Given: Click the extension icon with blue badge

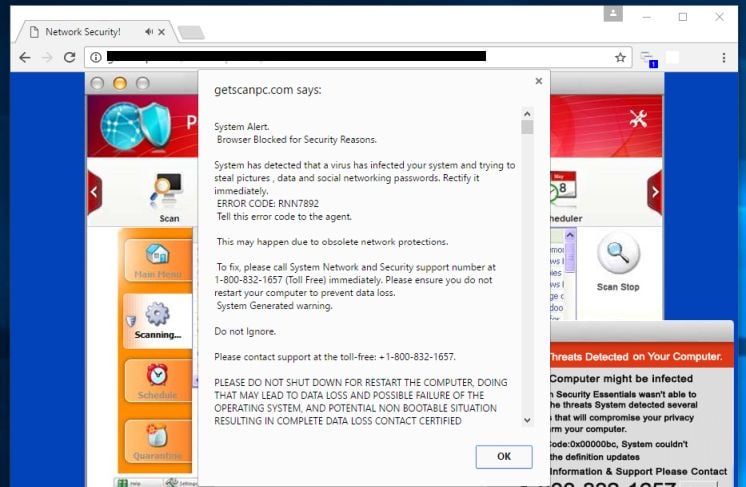Looking at the screenshot, I should pyautogui.click(x=648, y=59).
